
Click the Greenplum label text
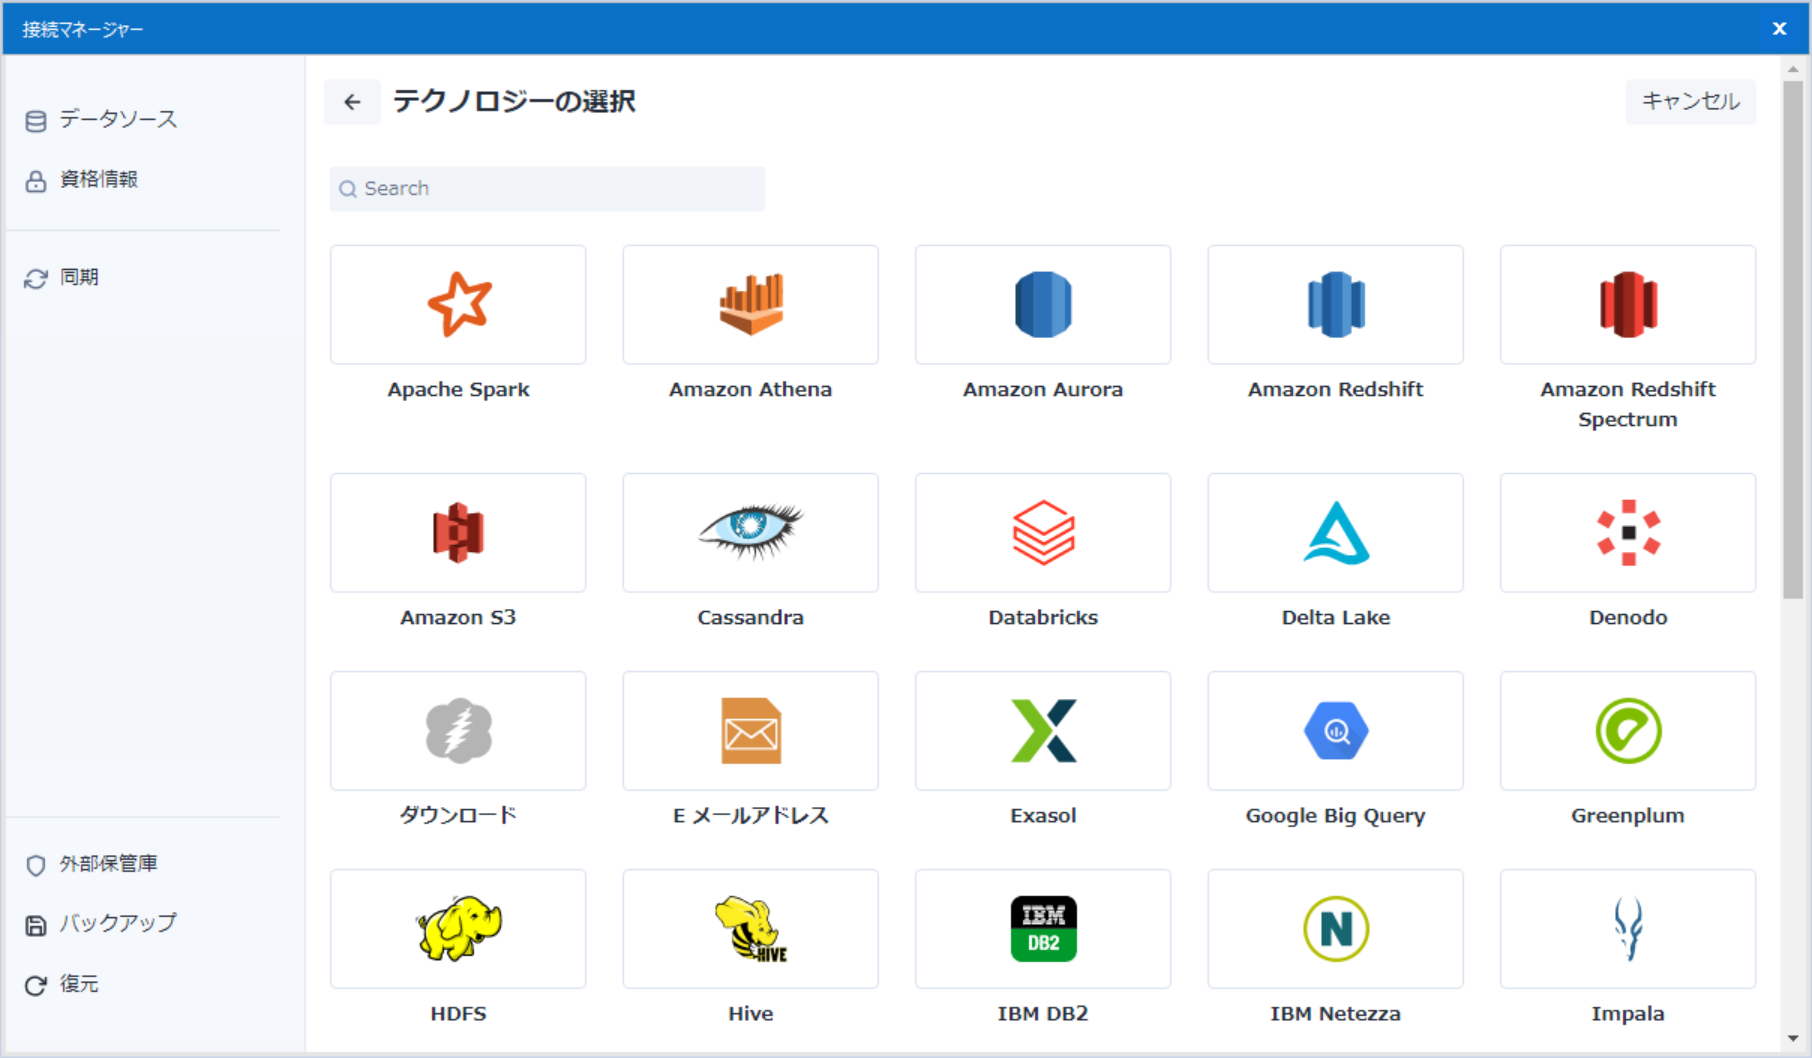(1628, 816)
